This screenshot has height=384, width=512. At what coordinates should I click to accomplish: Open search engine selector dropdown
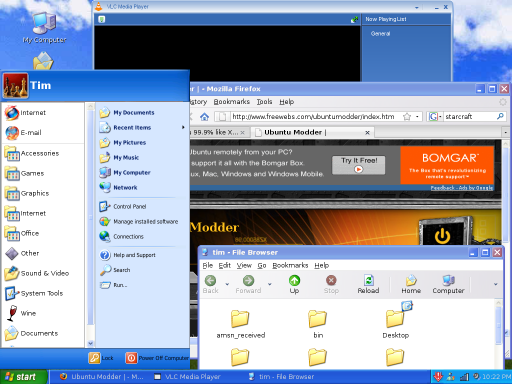[x=435, y=117]
